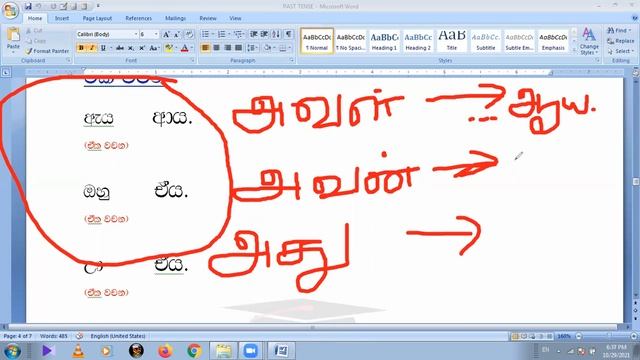Screen dimensions: 640x360
Task: Launch Firefox from the taskbar
Action: coord(165,351)
